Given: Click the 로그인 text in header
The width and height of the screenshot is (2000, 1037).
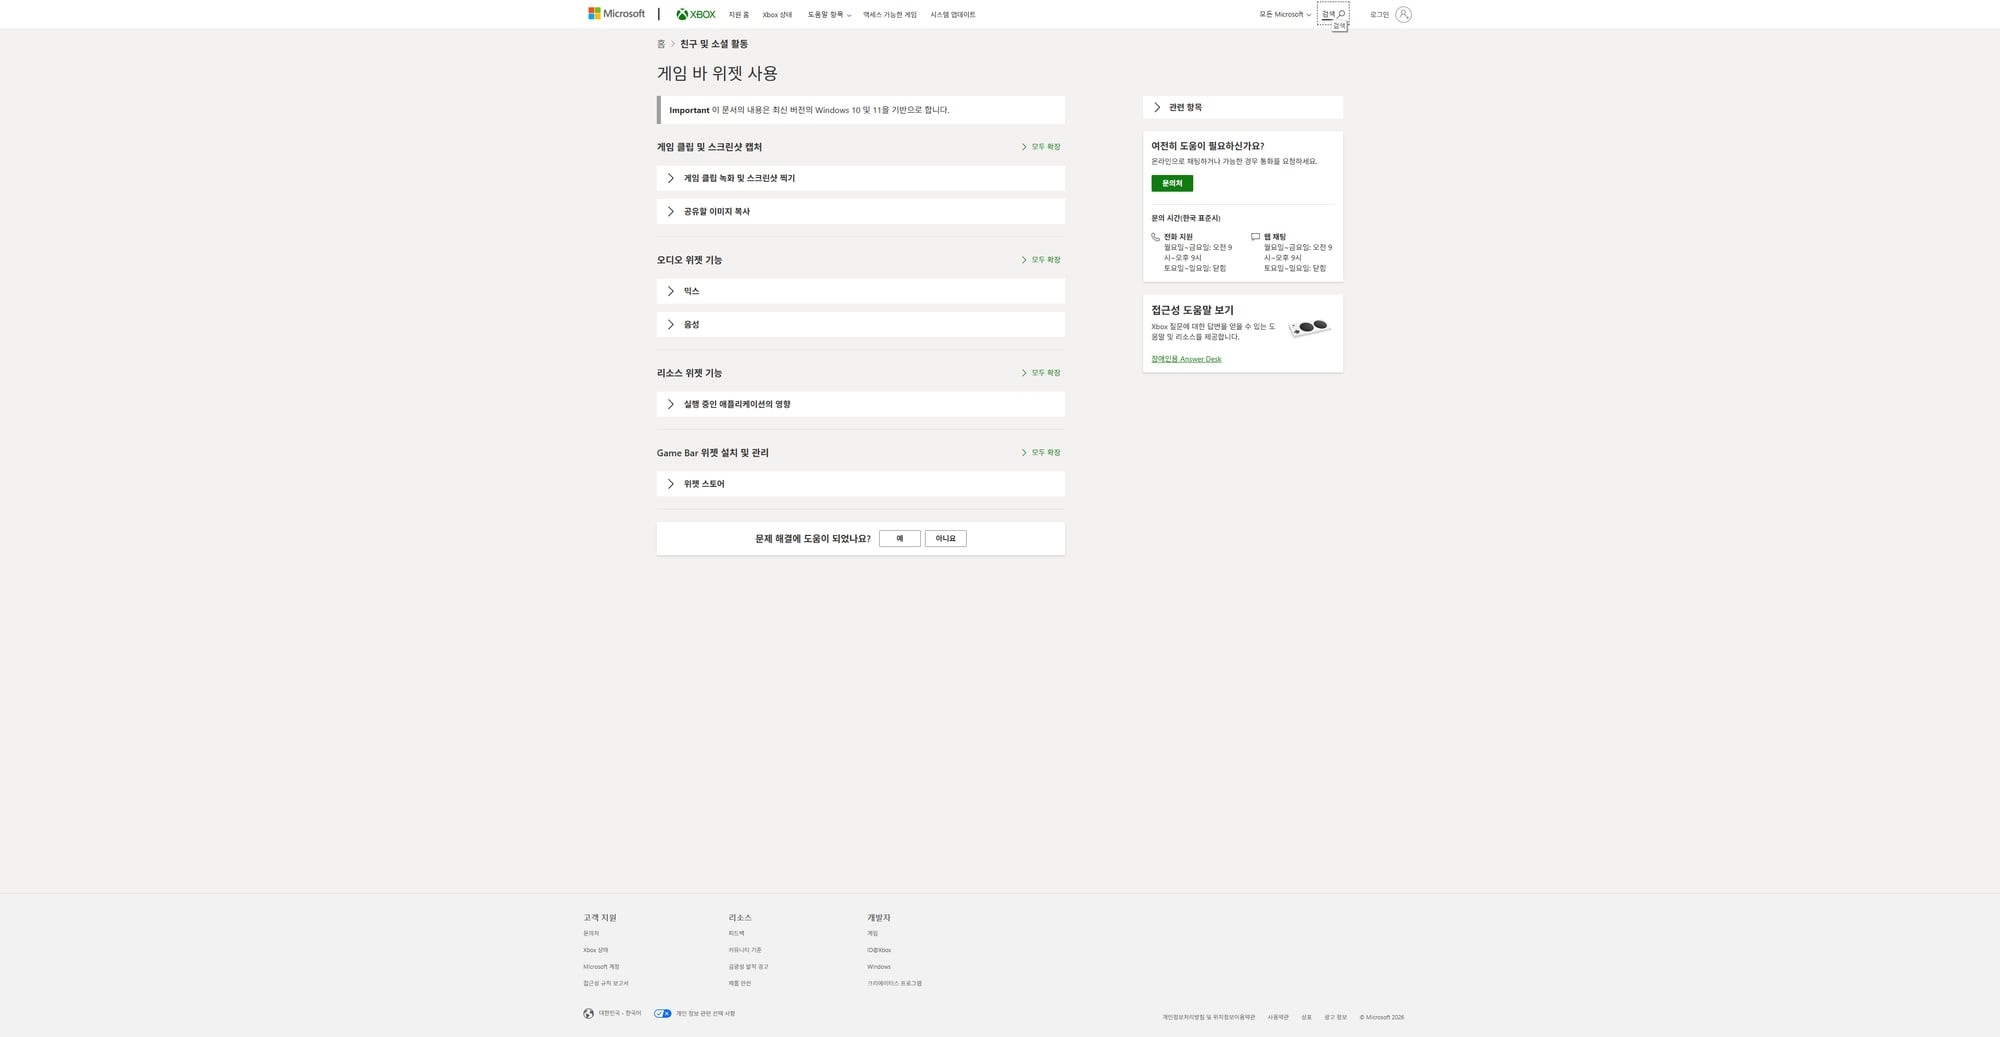Looking at the screenshot, I should [1379, 15].
